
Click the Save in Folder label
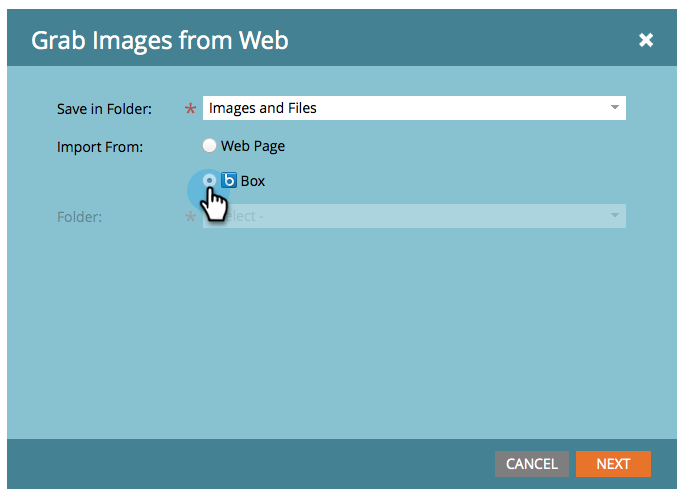click(104, 109)
